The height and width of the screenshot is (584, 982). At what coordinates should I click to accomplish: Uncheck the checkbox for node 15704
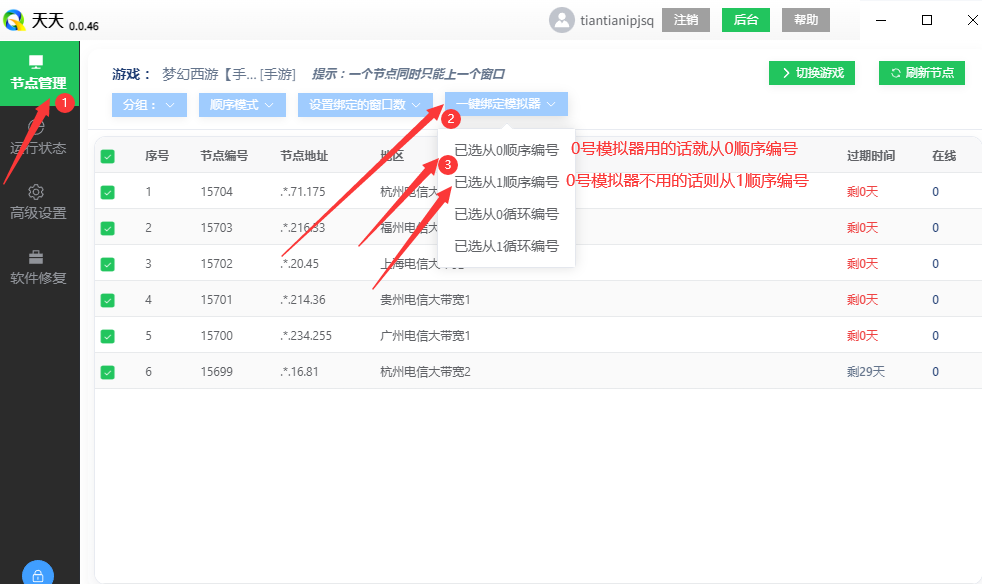click(107, 191)
